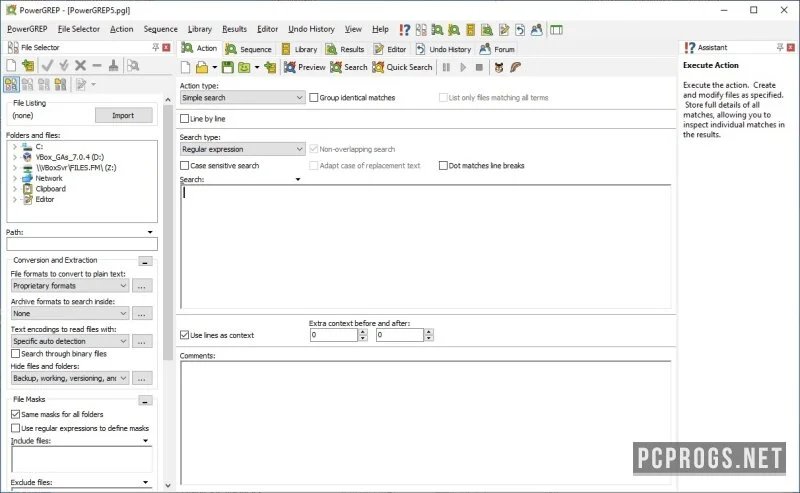800x493 pixels.
Task: Click the new action blank page icon
Action: [185, 67]
